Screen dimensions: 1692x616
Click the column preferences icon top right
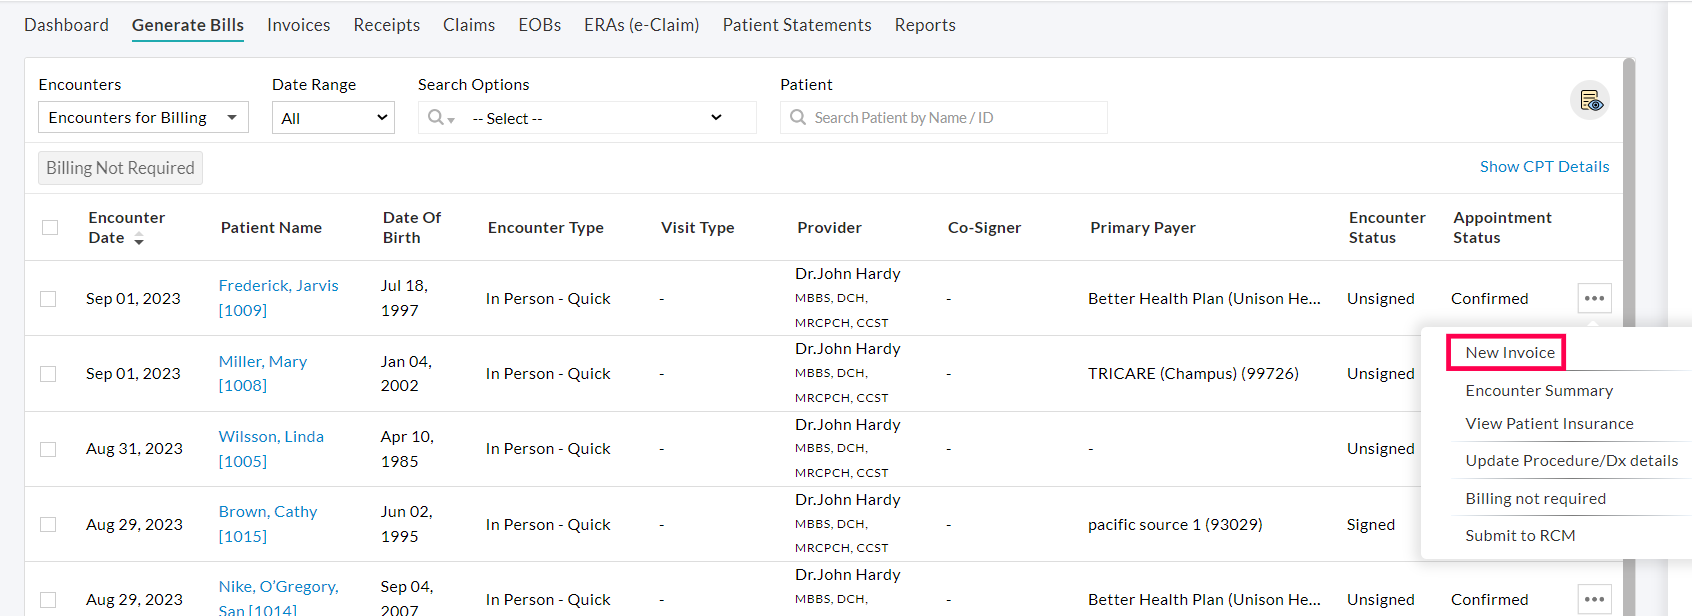point(1590,101)
